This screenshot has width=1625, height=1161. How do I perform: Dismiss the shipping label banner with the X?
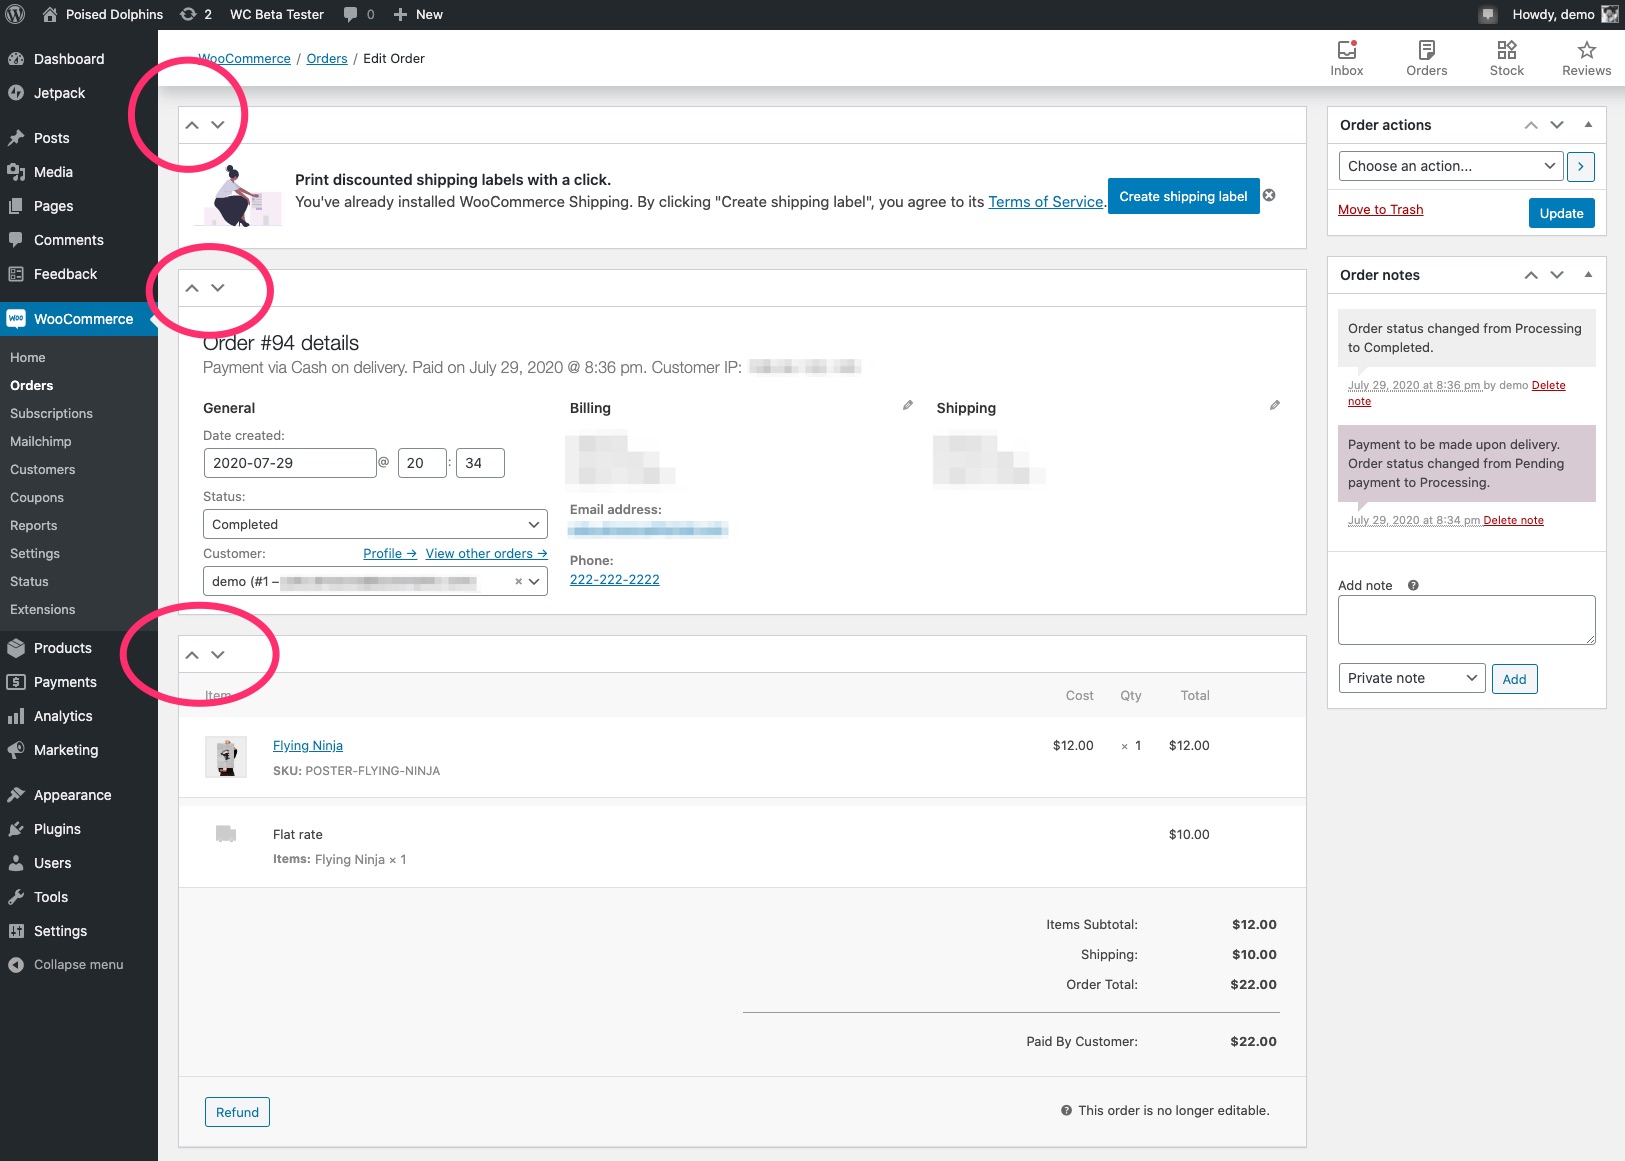point(1270,195)
